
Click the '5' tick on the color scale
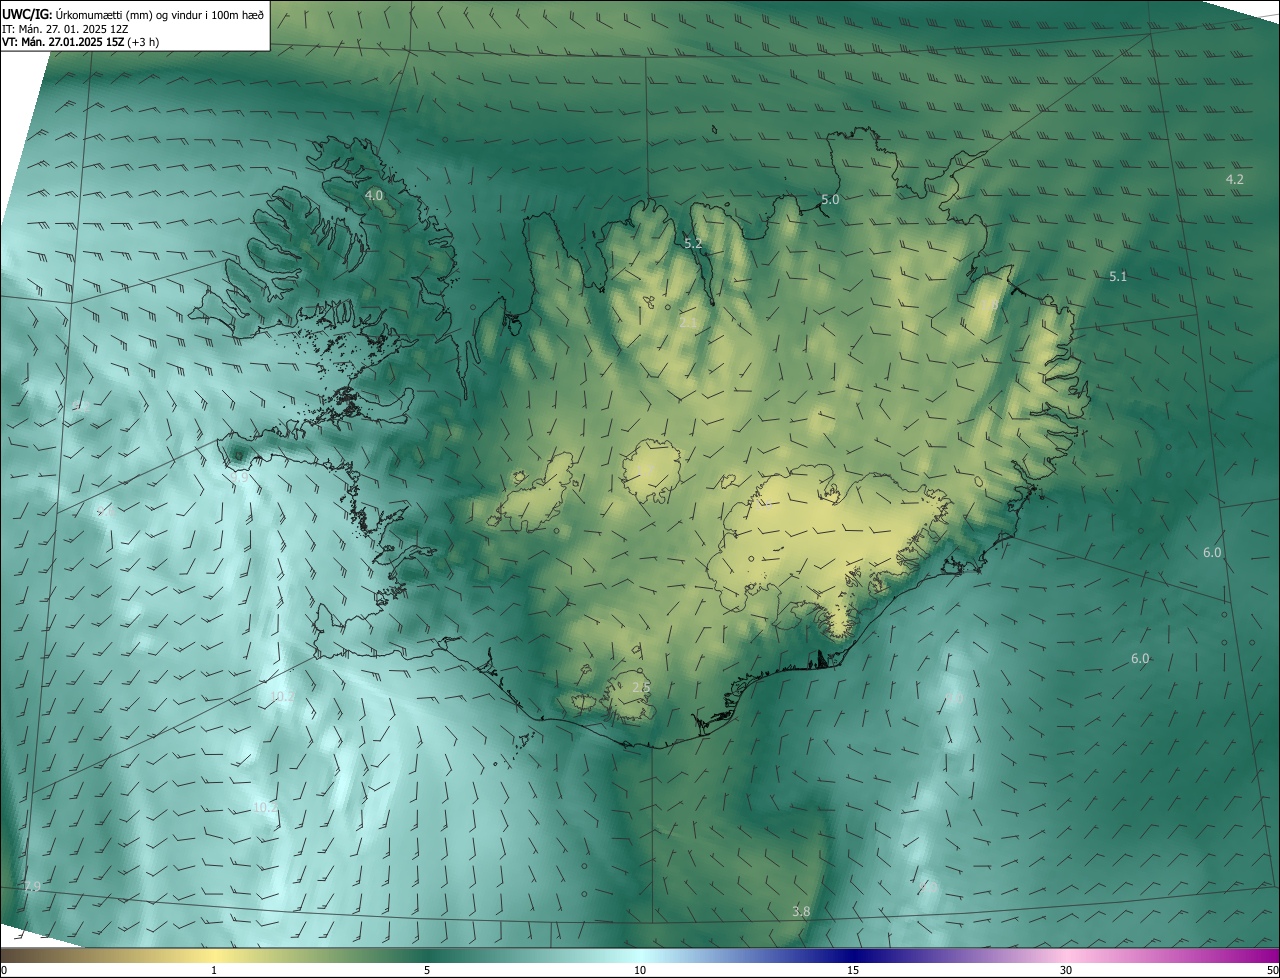coord(427,970)
